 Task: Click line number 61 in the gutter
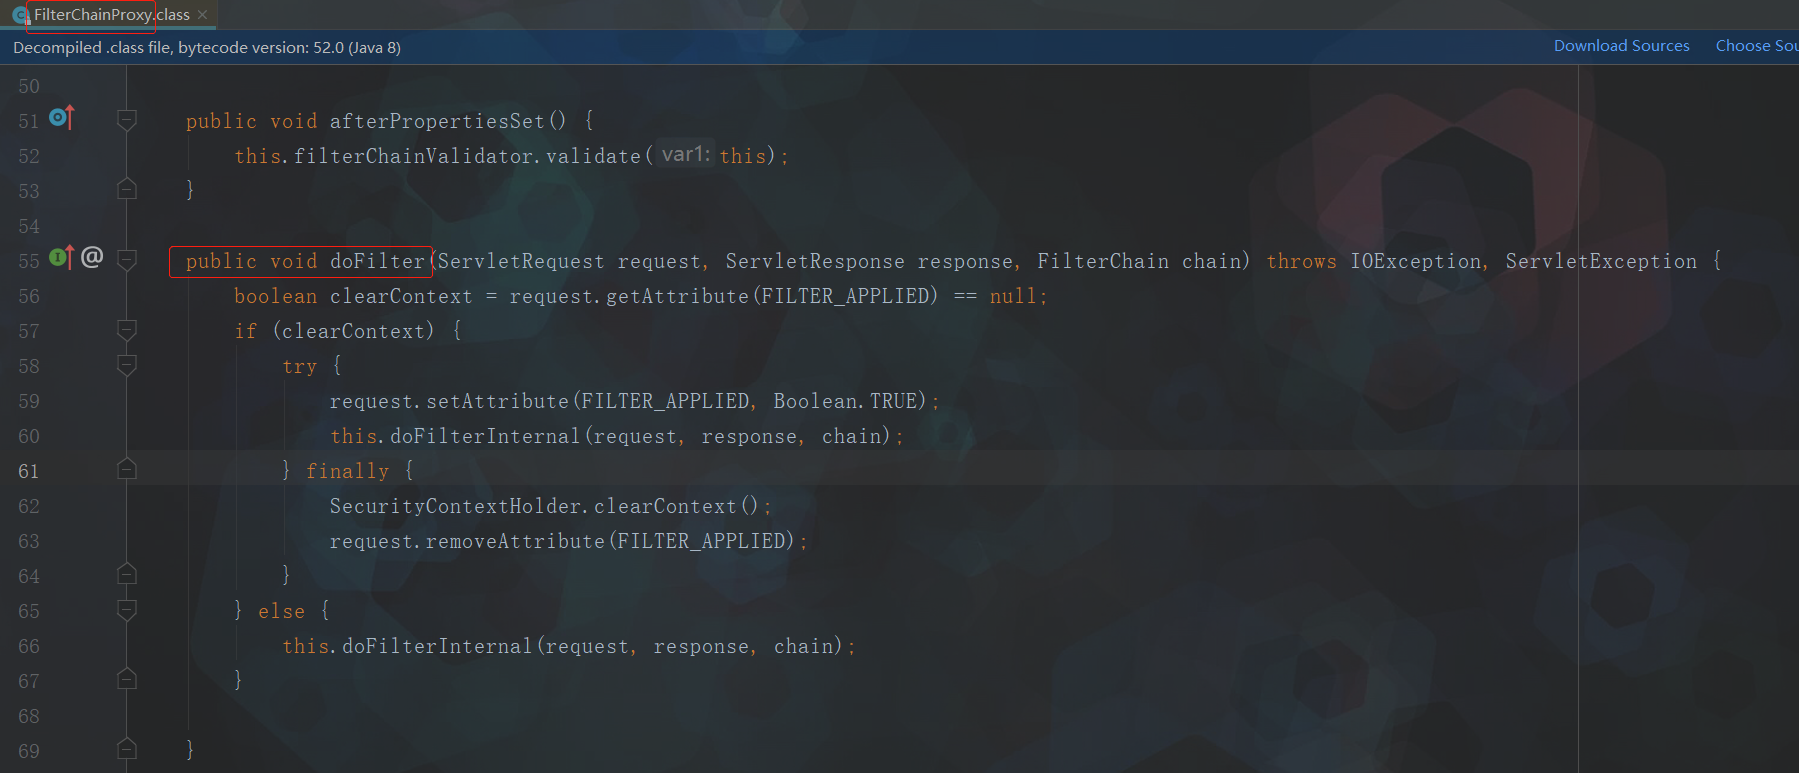29,471
